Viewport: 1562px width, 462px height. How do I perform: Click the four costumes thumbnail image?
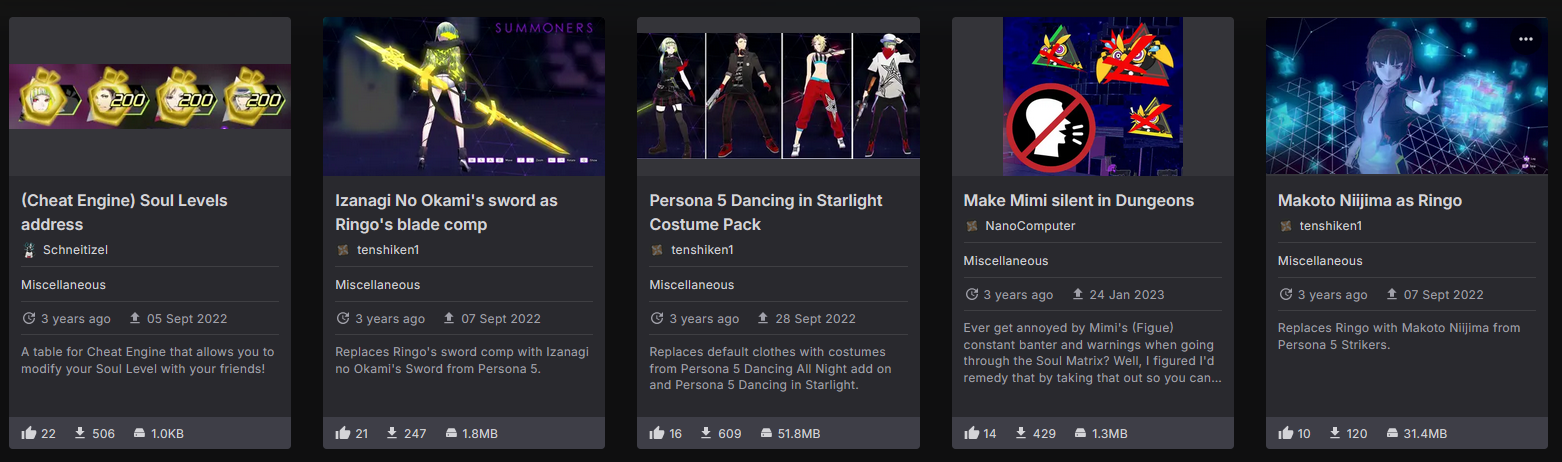pos(778,97)
